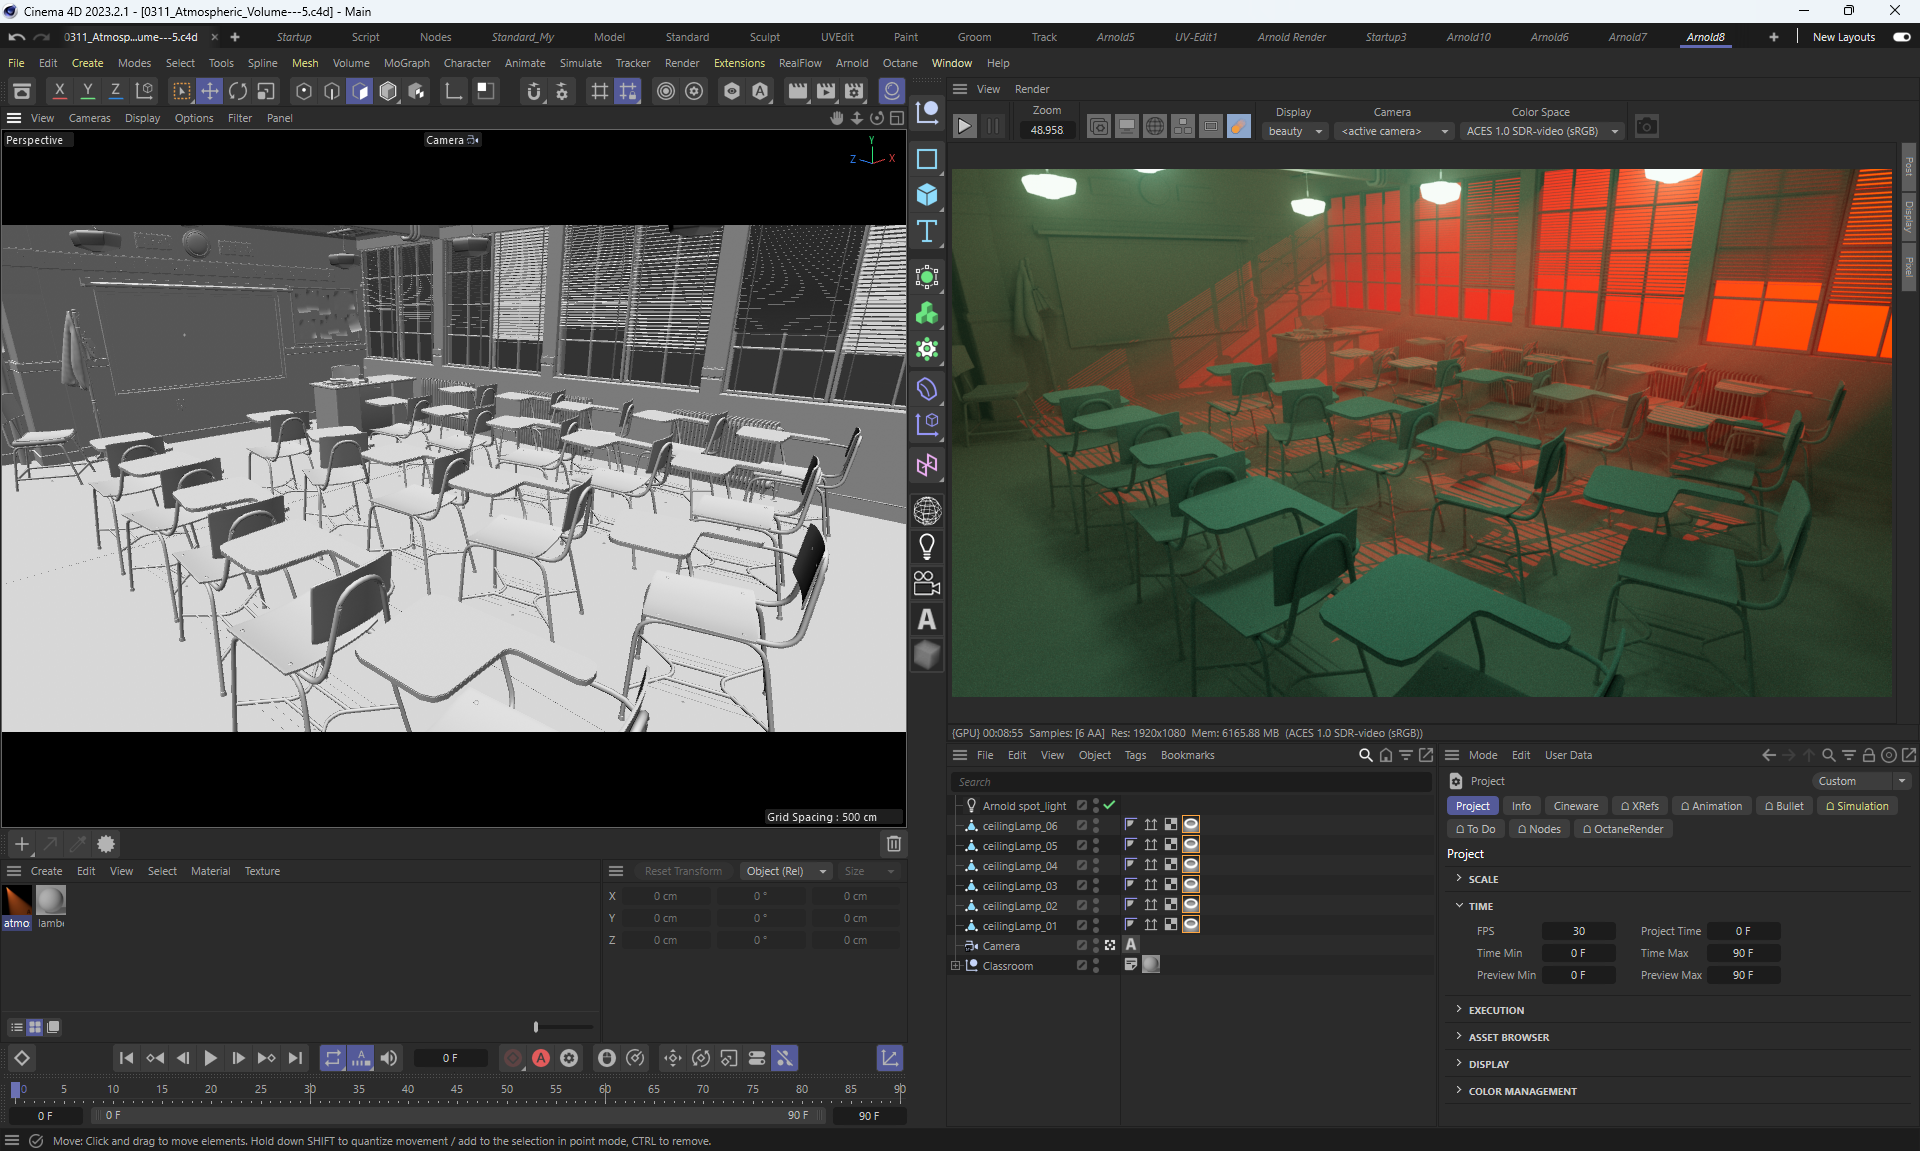Click the FPS input field
1920x1151 pixels.
(1578, 931)
